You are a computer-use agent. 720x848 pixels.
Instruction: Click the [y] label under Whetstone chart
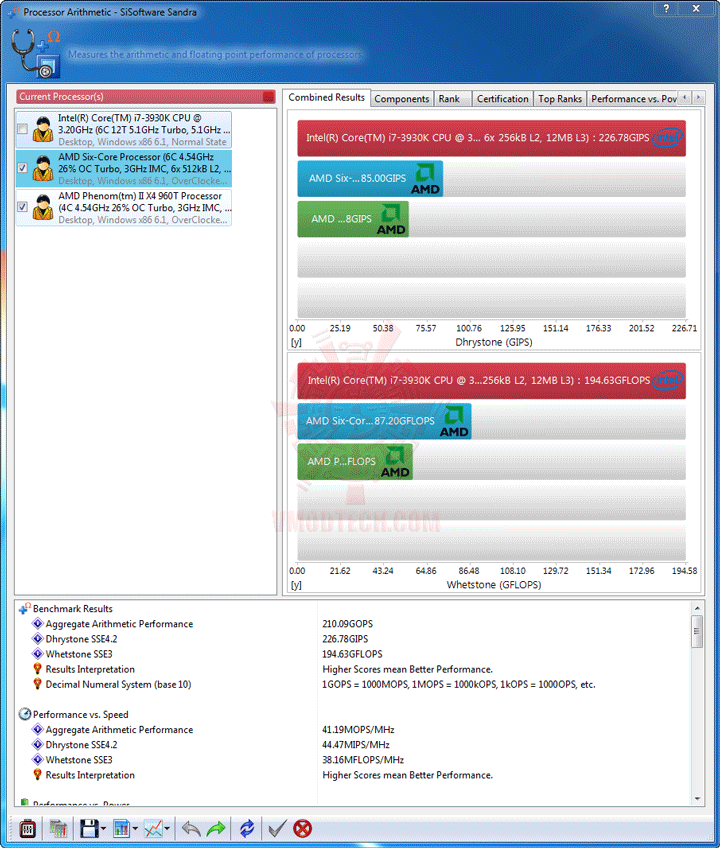tap(296, 585)
